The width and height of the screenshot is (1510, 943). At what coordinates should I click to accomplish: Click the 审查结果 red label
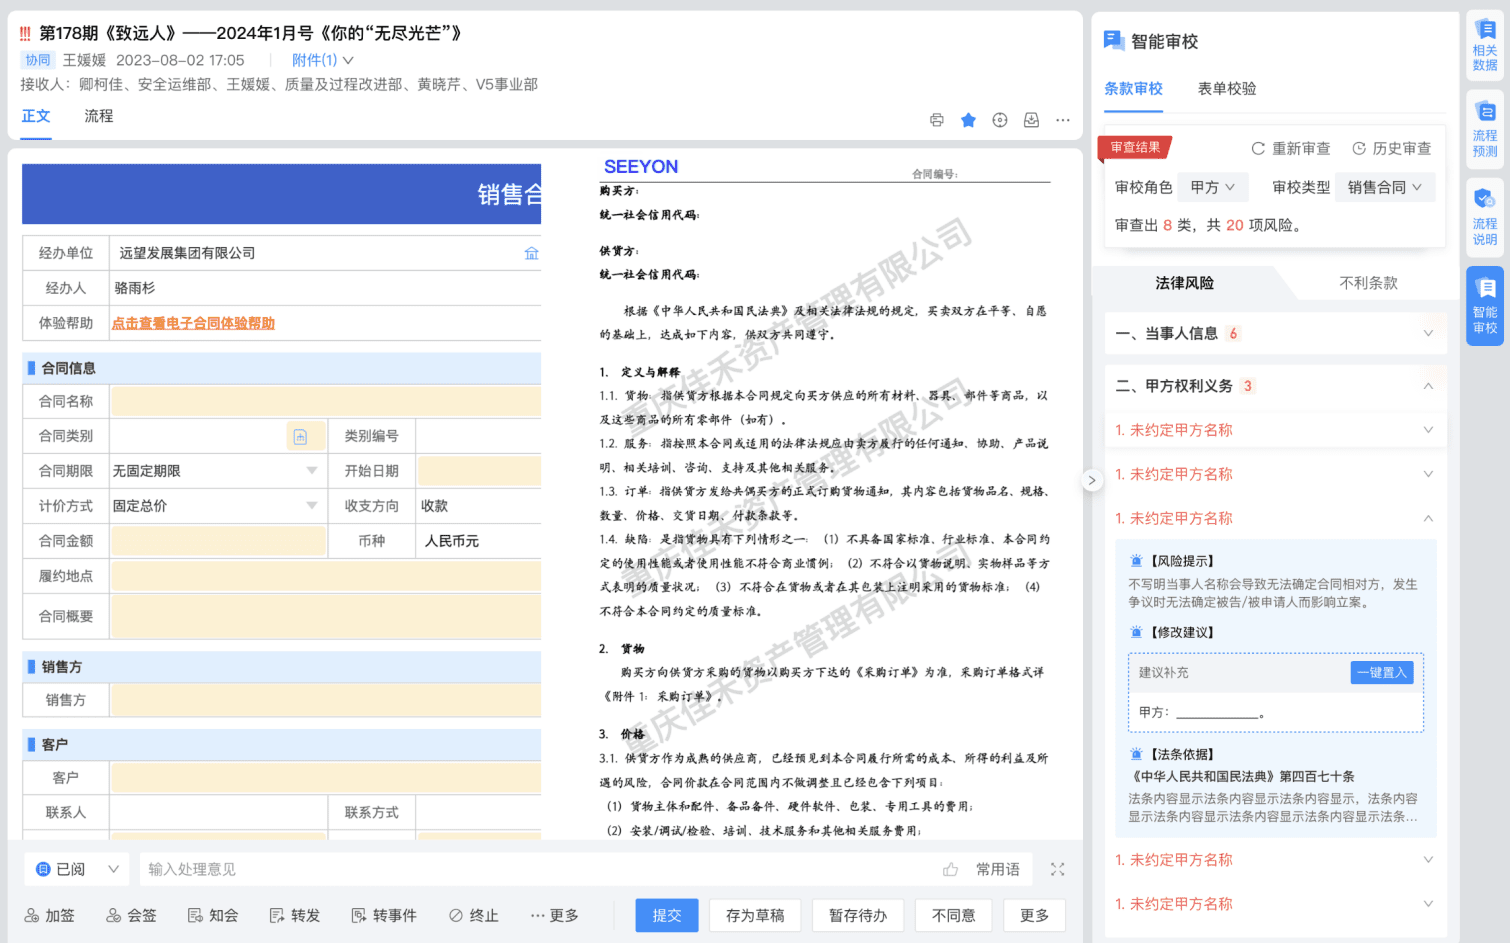1135,147
